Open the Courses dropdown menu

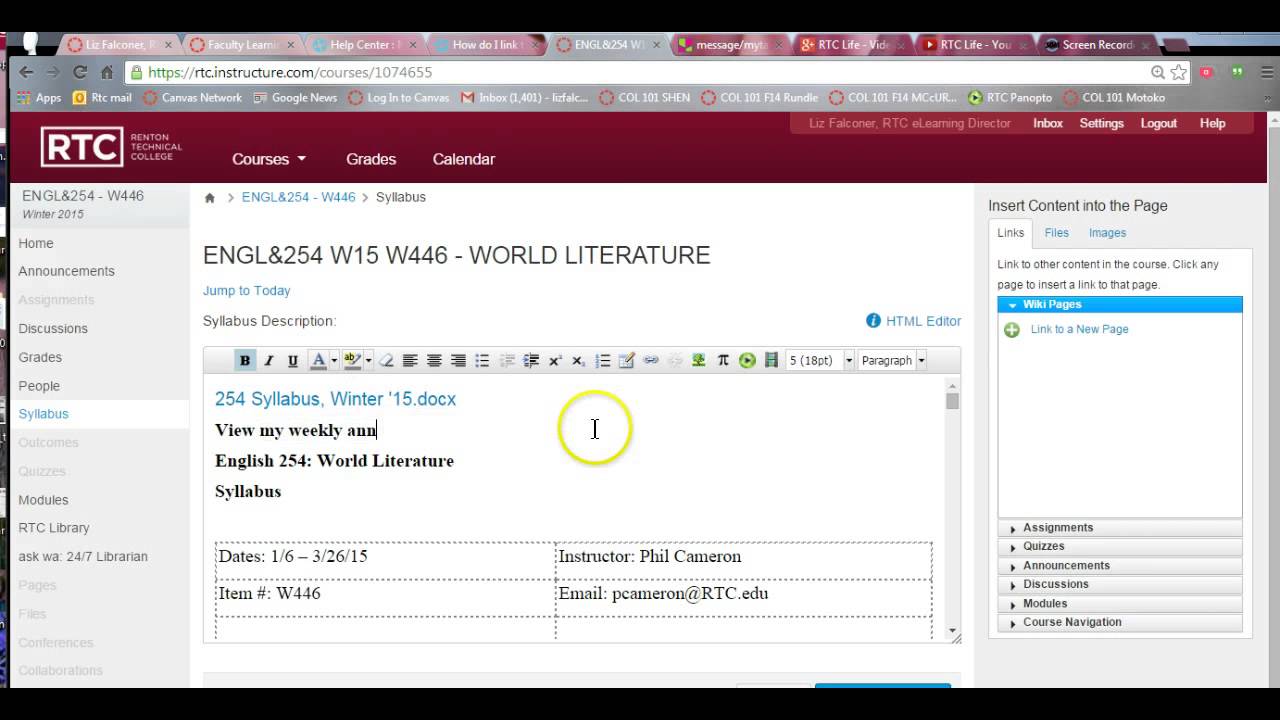tap(269, 159)
